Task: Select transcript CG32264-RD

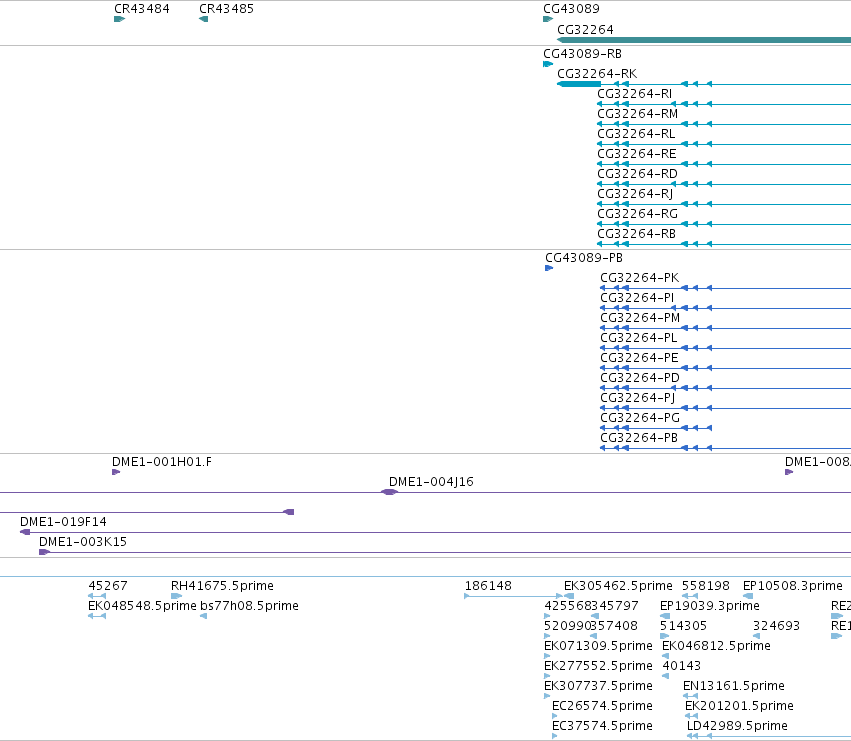Action: pos(637,174)
